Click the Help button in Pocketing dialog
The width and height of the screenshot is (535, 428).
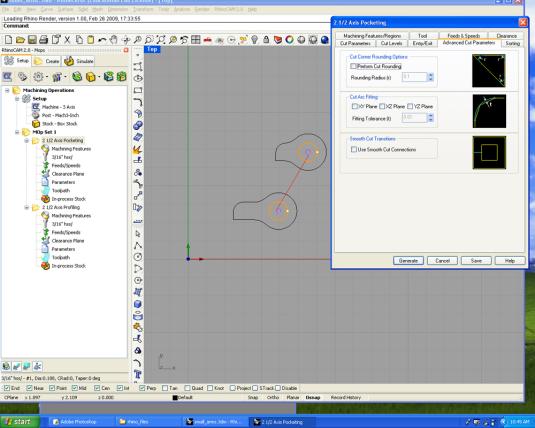(510, 261)
